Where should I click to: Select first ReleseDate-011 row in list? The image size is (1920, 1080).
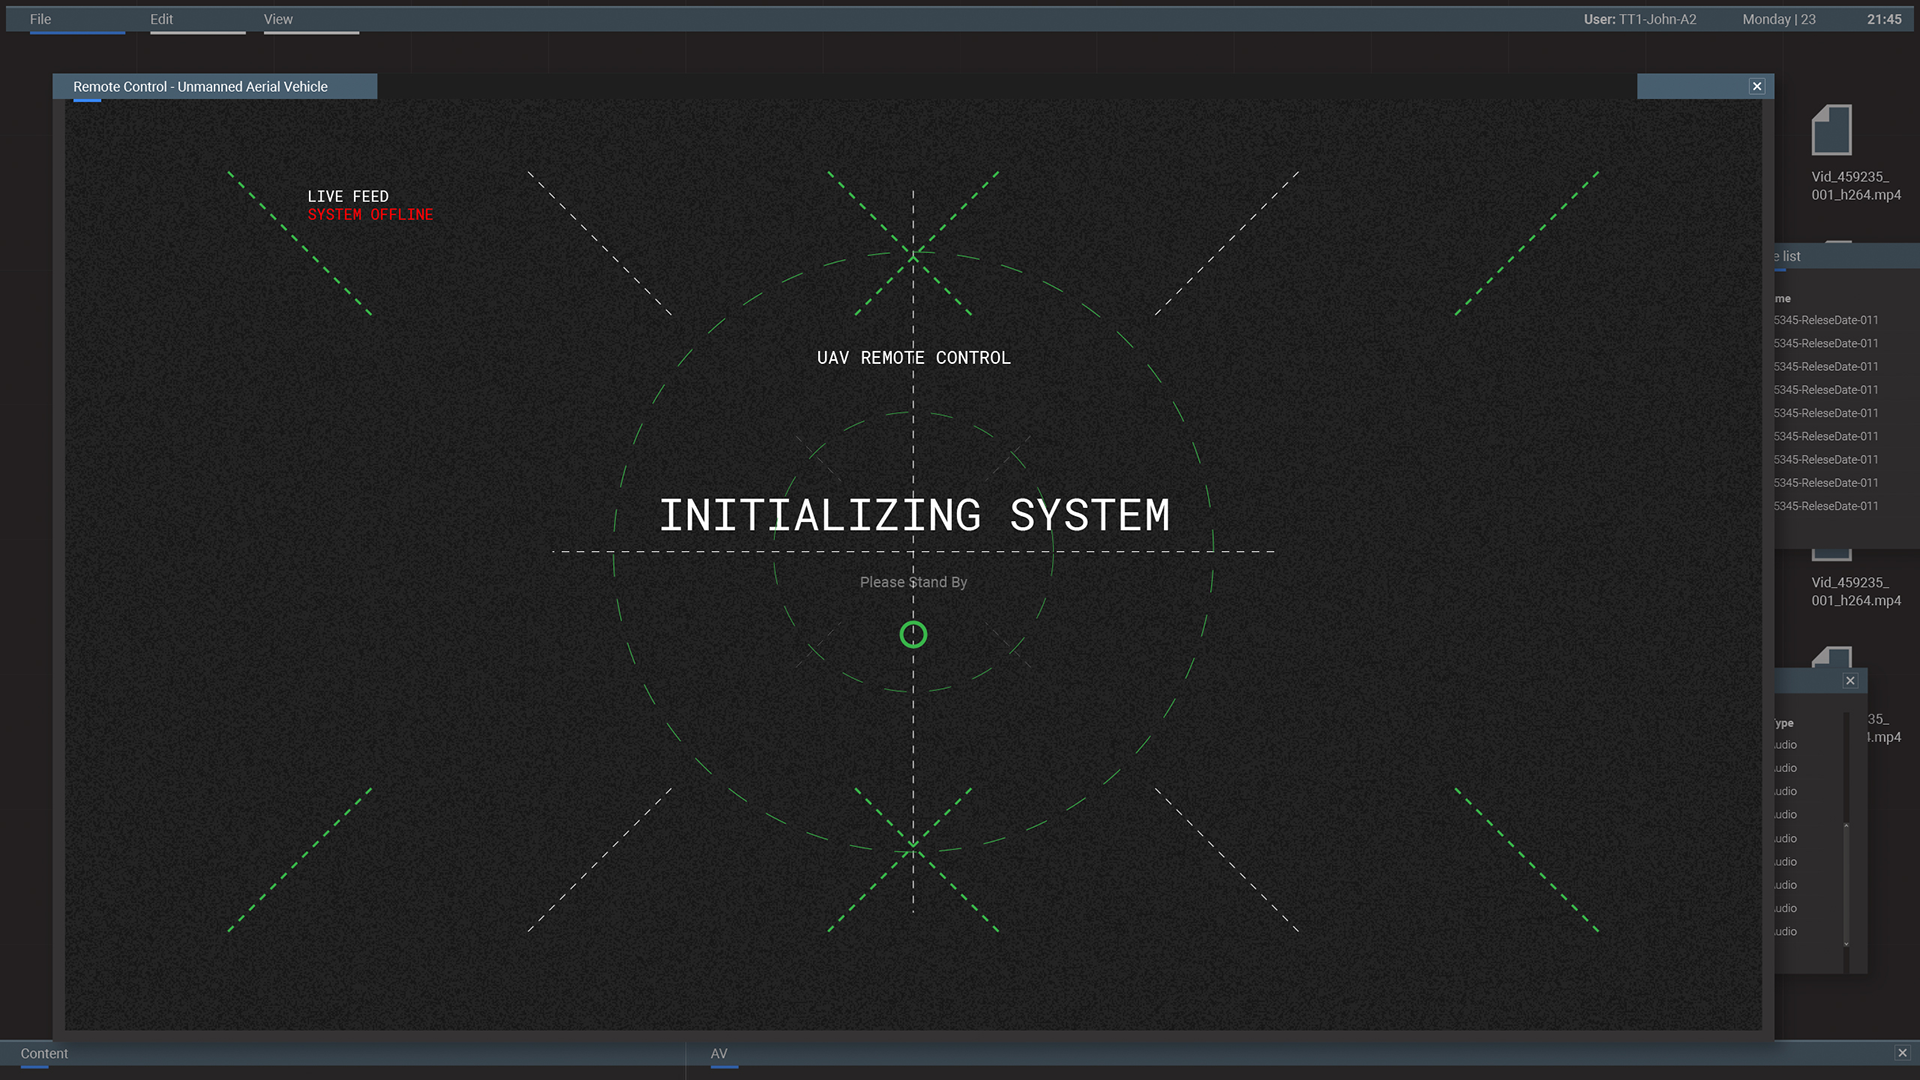click(1826, 321)
